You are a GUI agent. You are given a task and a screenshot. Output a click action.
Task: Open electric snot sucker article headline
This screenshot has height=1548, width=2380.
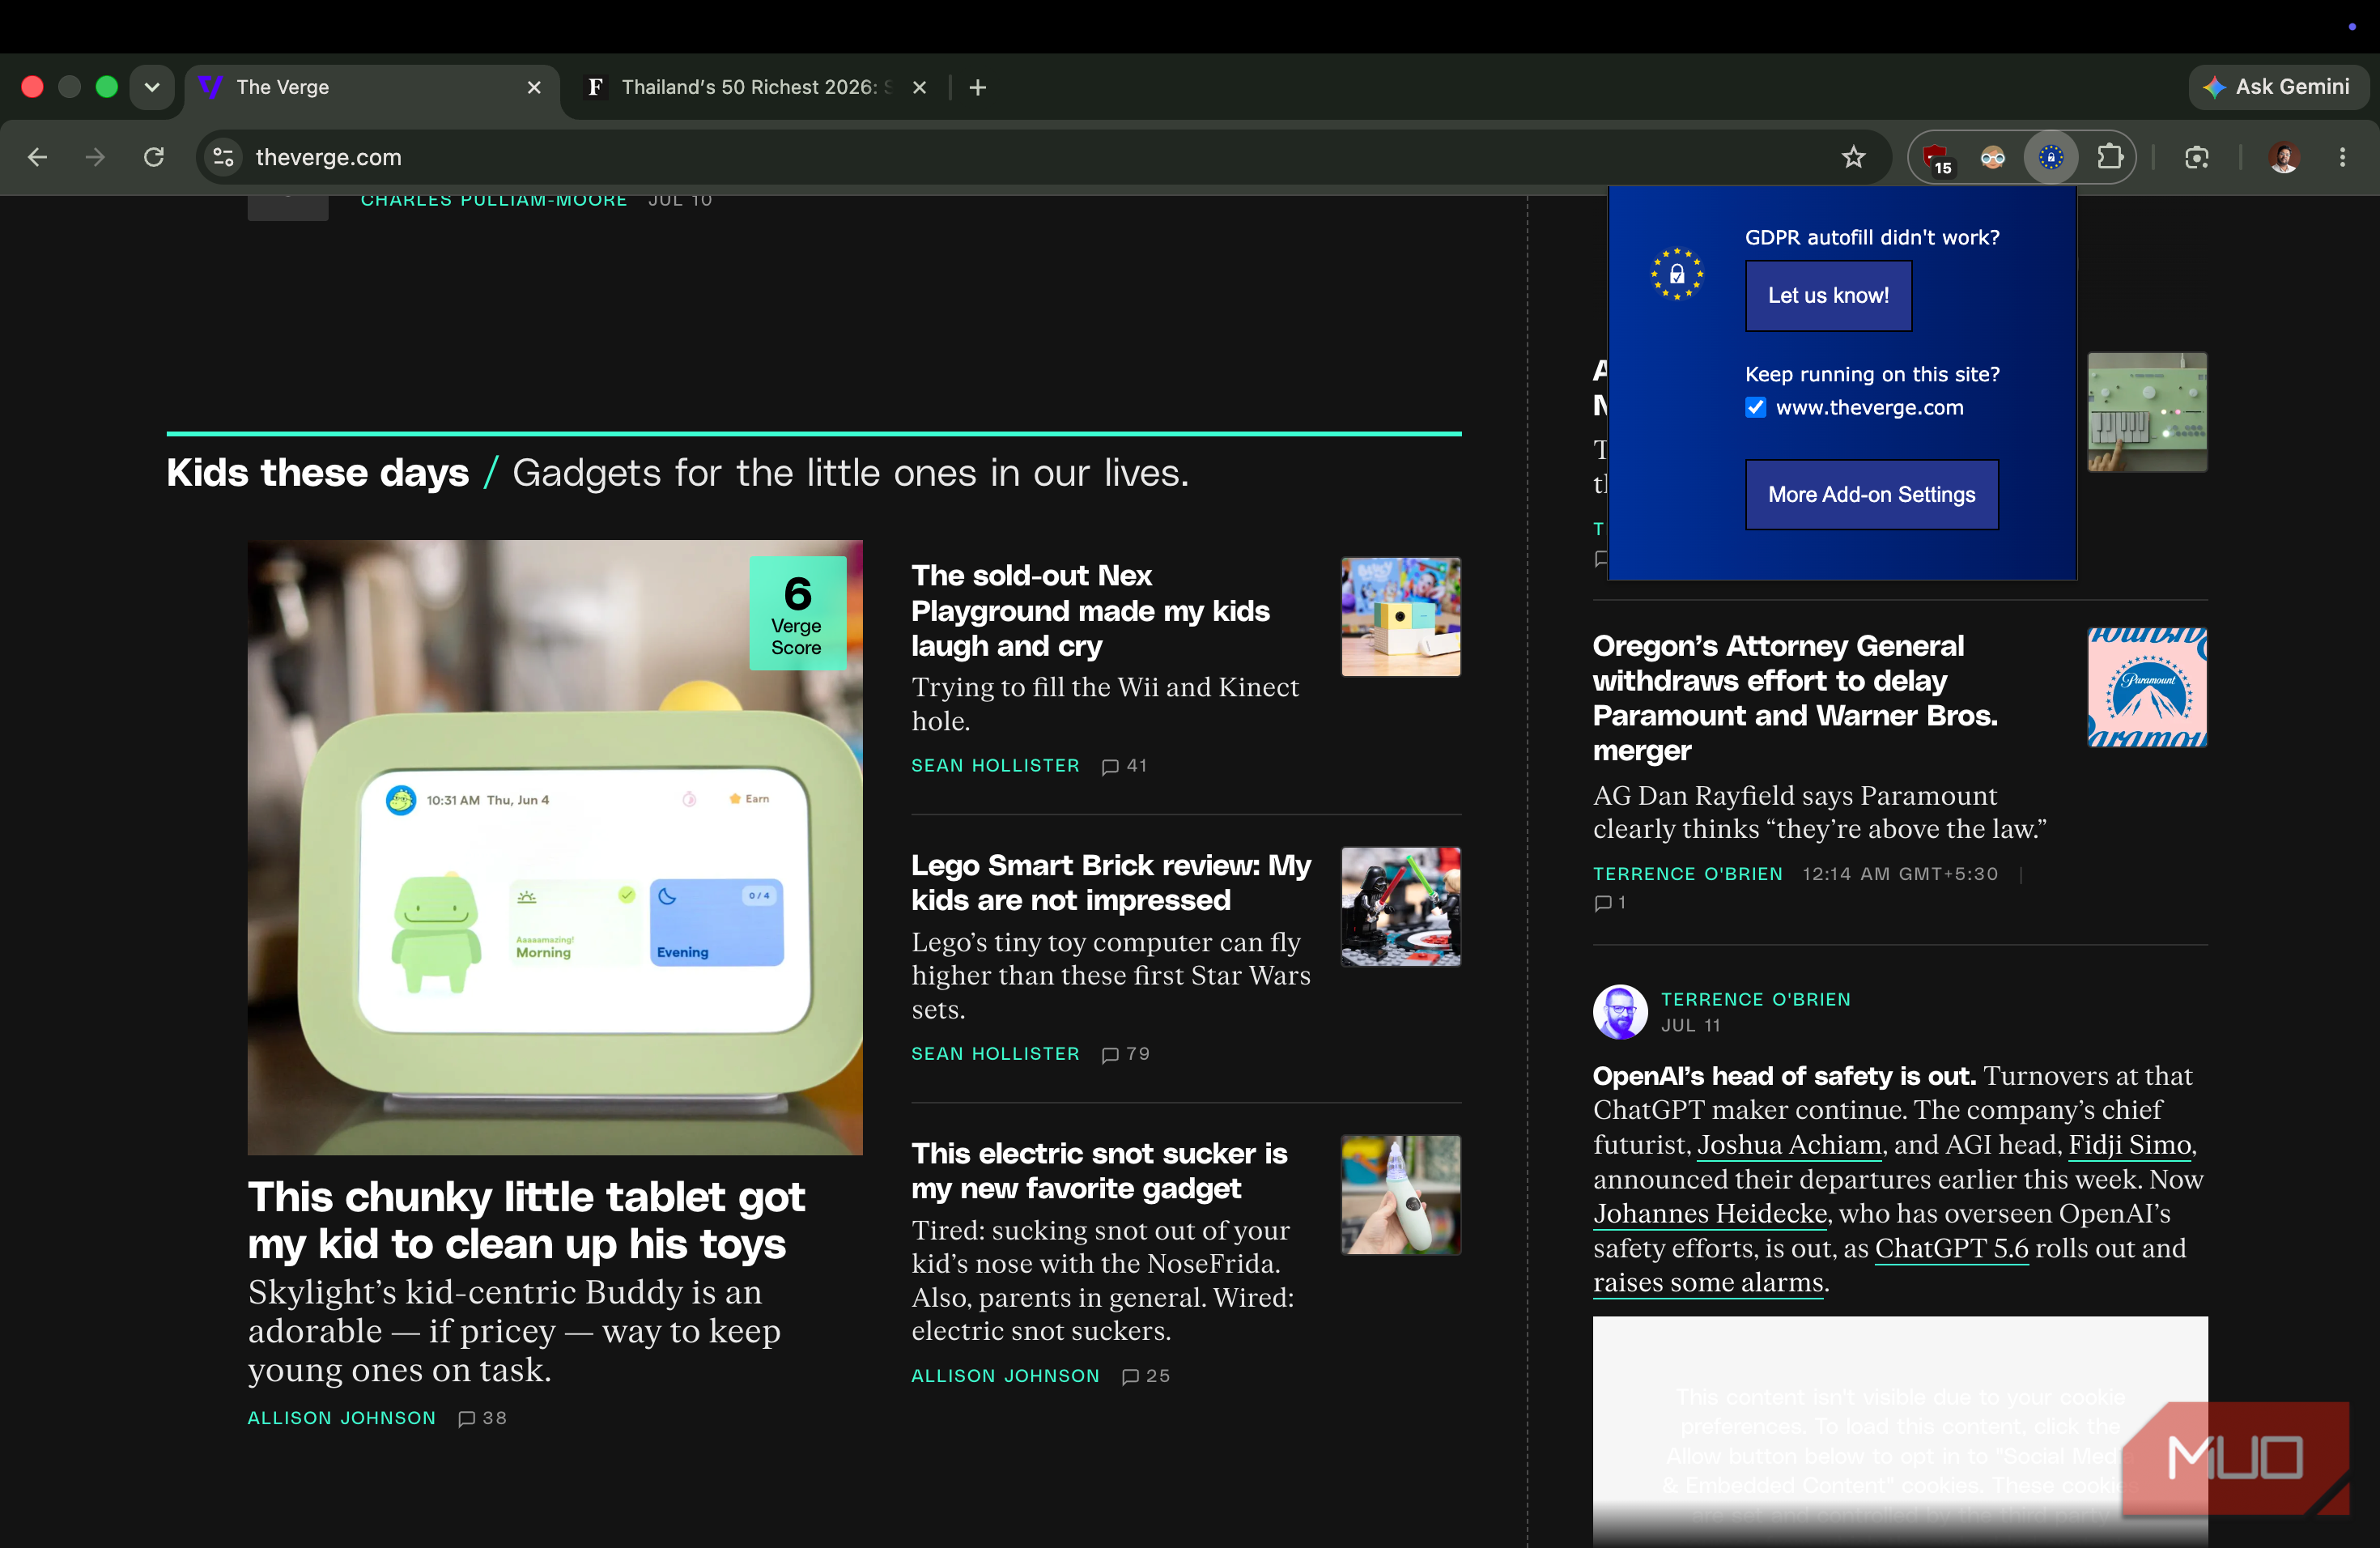1099,1170
